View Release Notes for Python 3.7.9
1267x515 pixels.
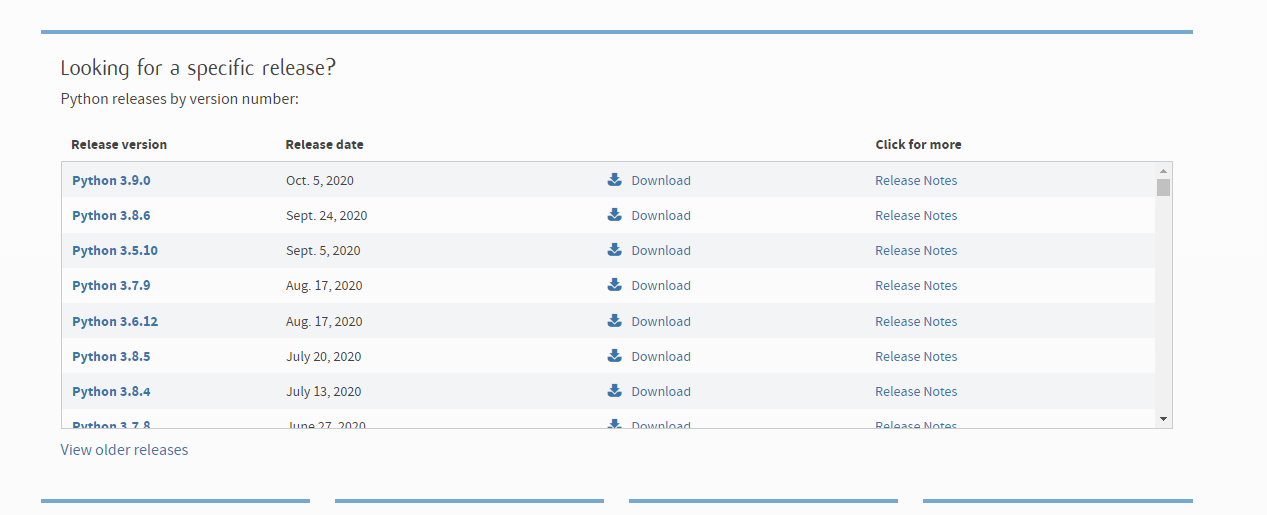click(916, 286)
